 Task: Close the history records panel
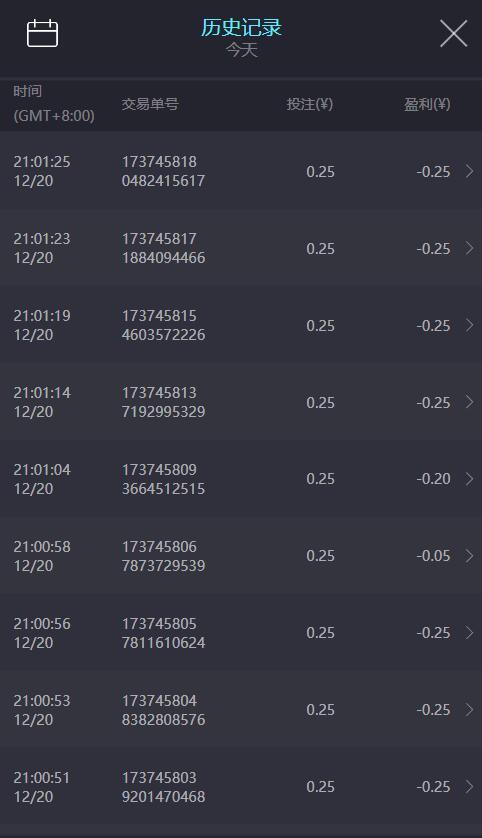454,33
